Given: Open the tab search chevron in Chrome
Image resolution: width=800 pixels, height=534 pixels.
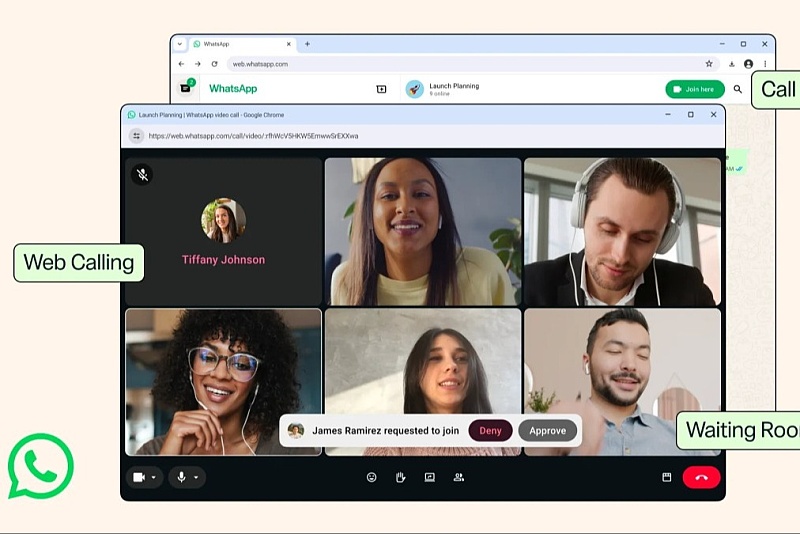Looking at the screenshot, I should click(180, 44).
